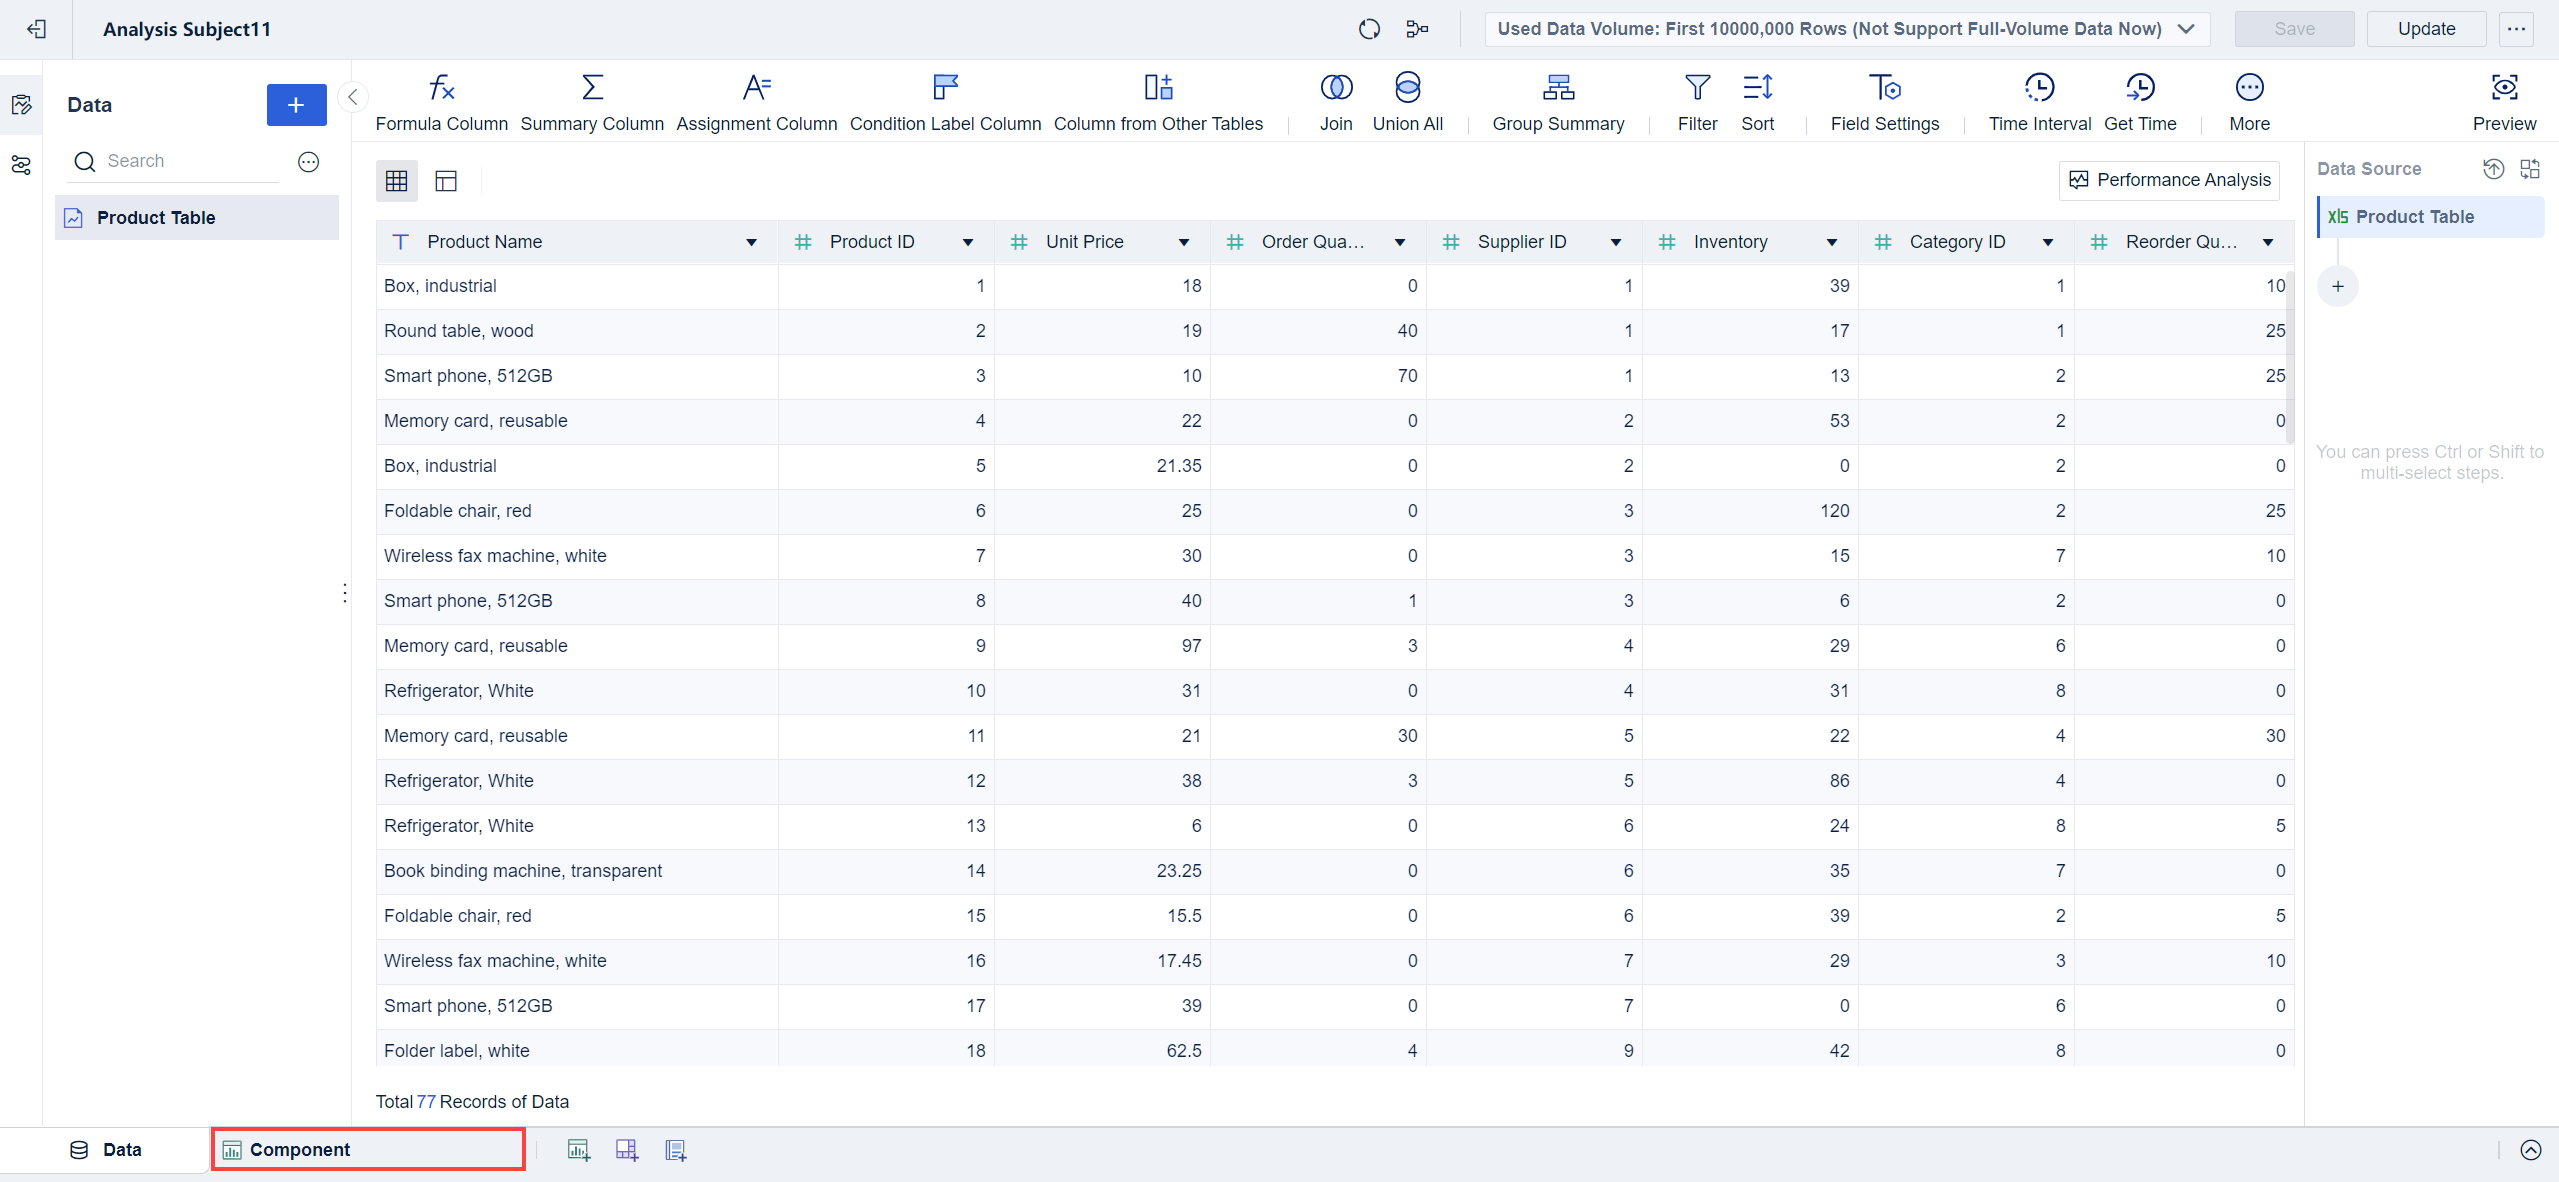Click the Update button
Viewport: 2559px width, 1182px height.
2428,29
